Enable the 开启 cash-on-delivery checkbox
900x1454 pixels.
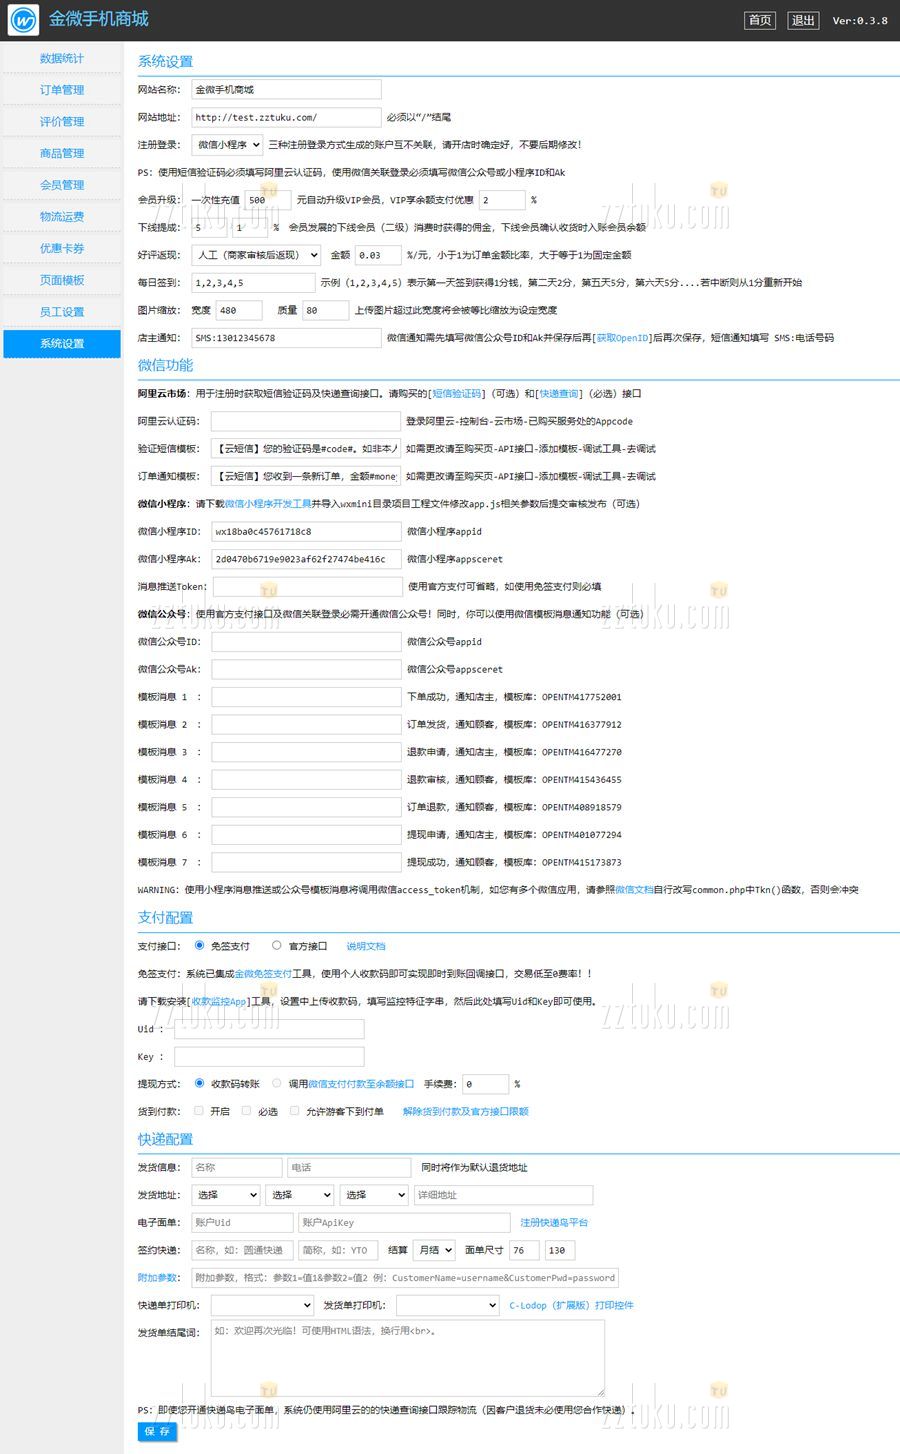199,1111
